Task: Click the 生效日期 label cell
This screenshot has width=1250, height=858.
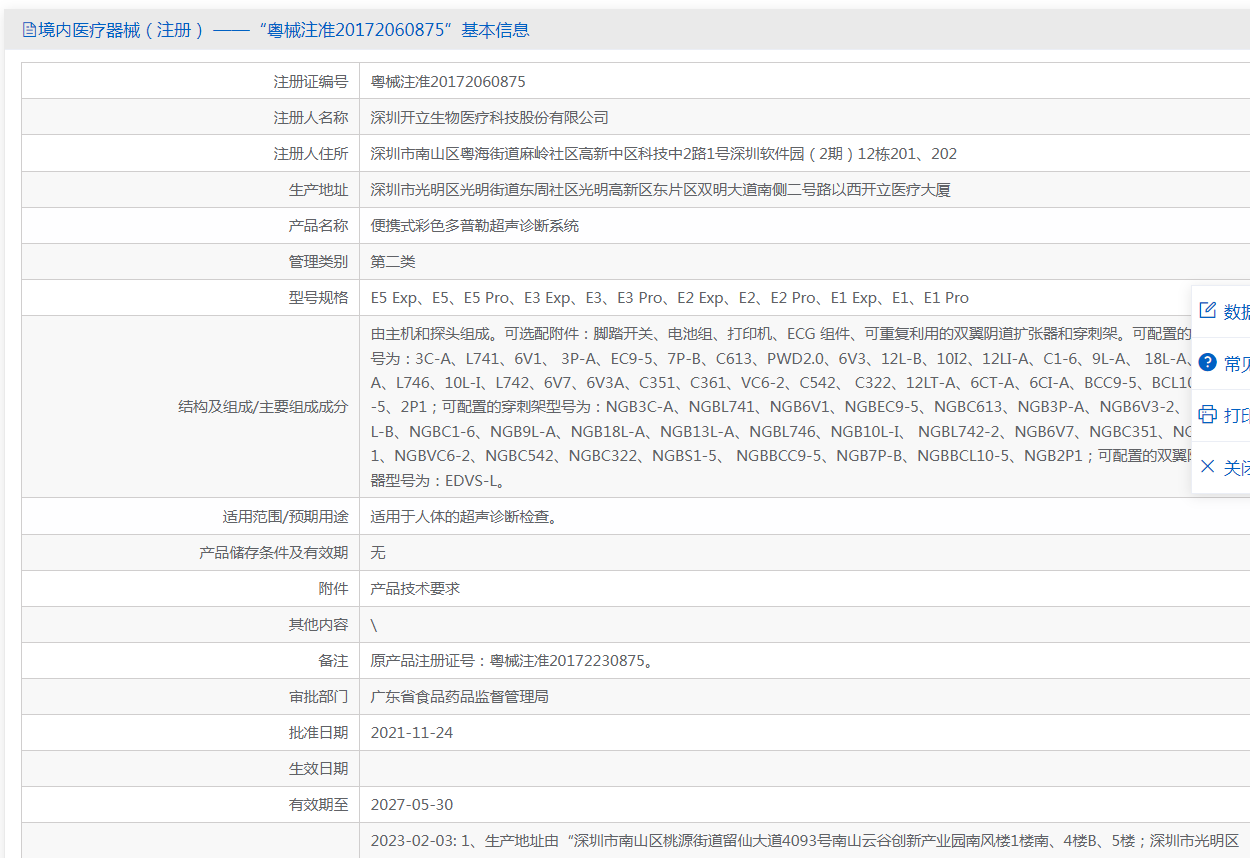Action: coord(191,769)
